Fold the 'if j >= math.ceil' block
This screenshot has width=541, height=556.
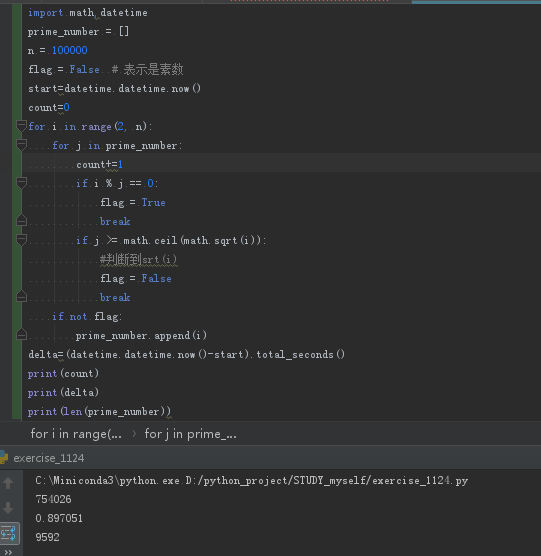click(x=21, y=240)
